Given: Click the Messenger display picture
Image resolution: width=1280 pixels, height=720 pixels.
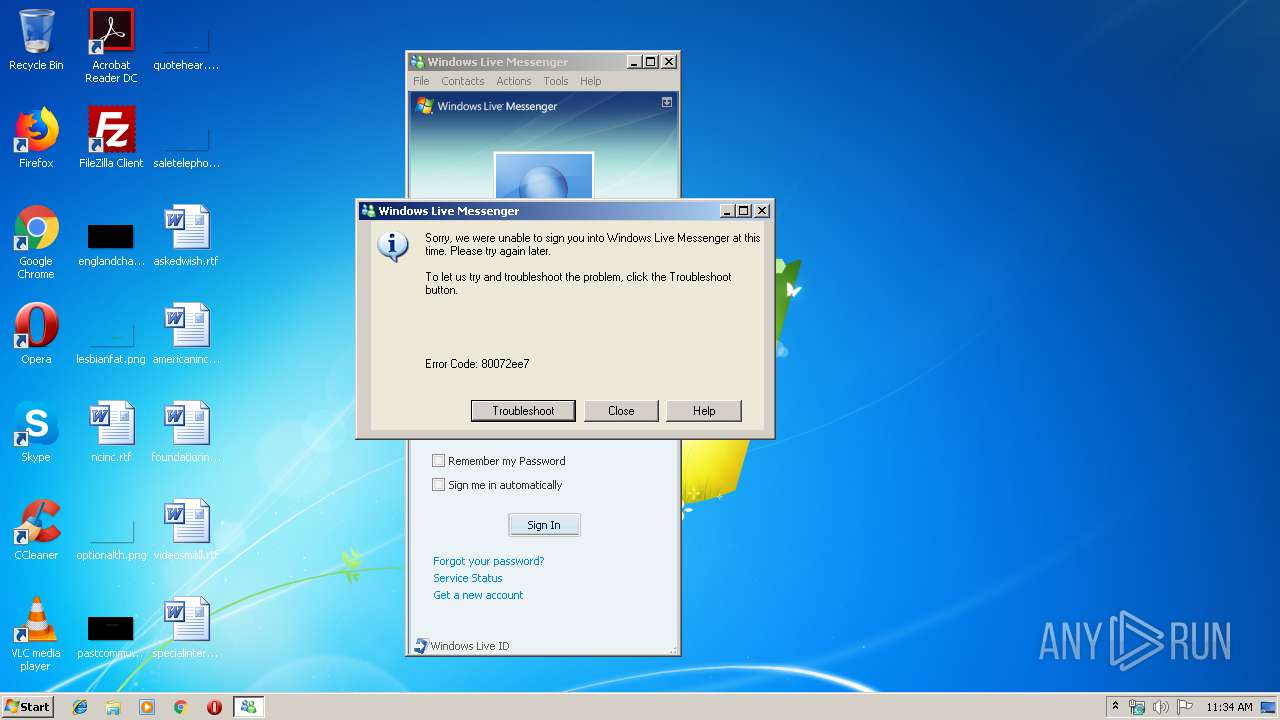Looking at the screenshot, I should (x=544, y=176).
